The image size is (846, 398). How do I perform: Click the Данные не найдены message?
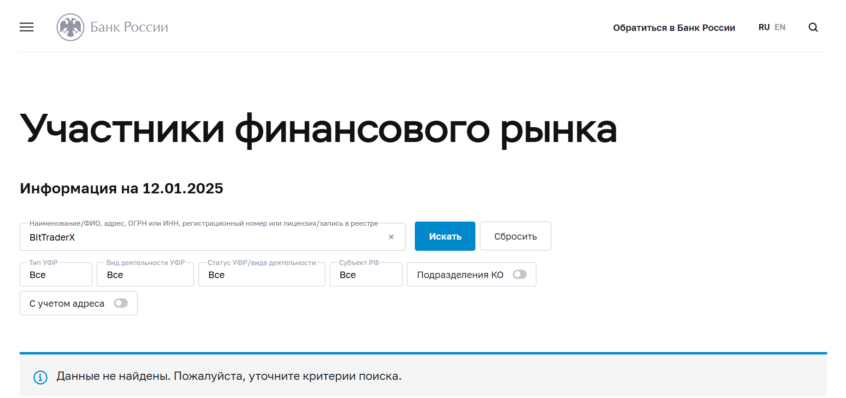[229, 376]
